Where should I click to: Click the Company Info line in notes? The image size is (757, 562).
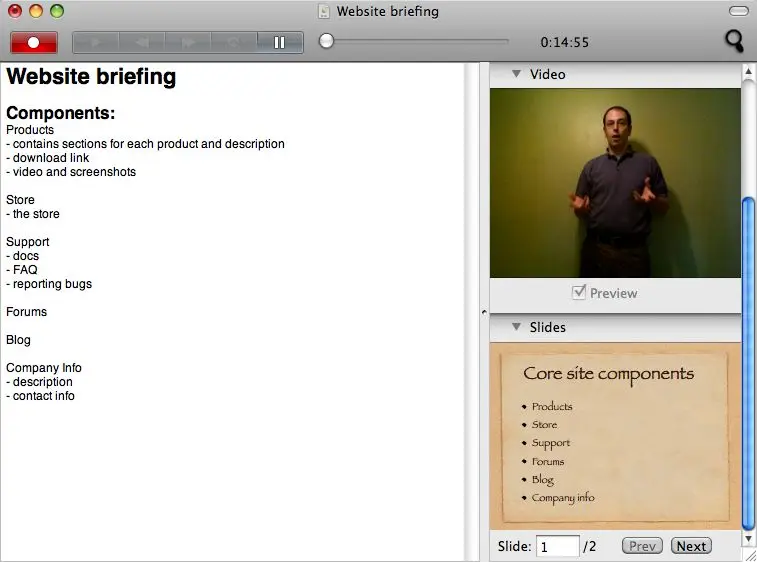(x=44, y=368)
